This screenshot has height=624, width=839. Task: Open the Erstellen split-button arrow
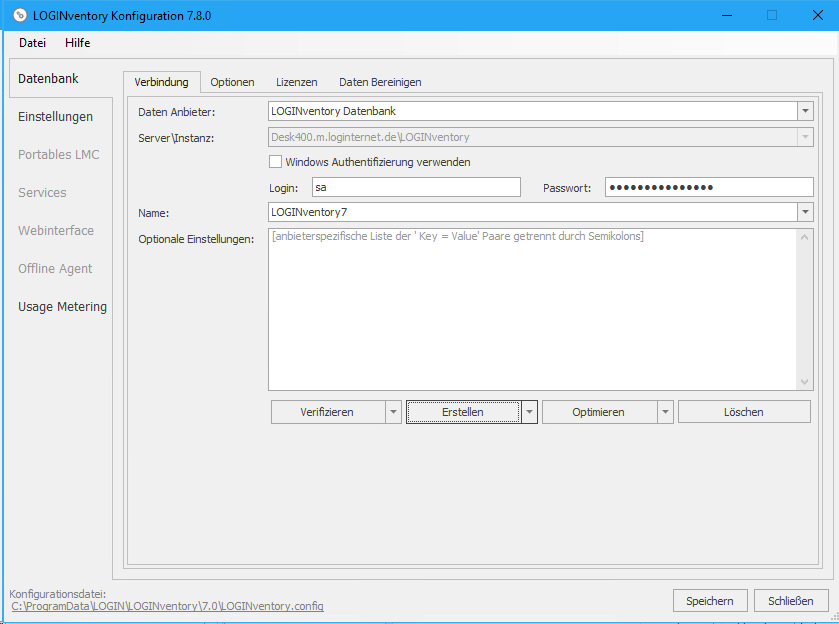(529, 412)
